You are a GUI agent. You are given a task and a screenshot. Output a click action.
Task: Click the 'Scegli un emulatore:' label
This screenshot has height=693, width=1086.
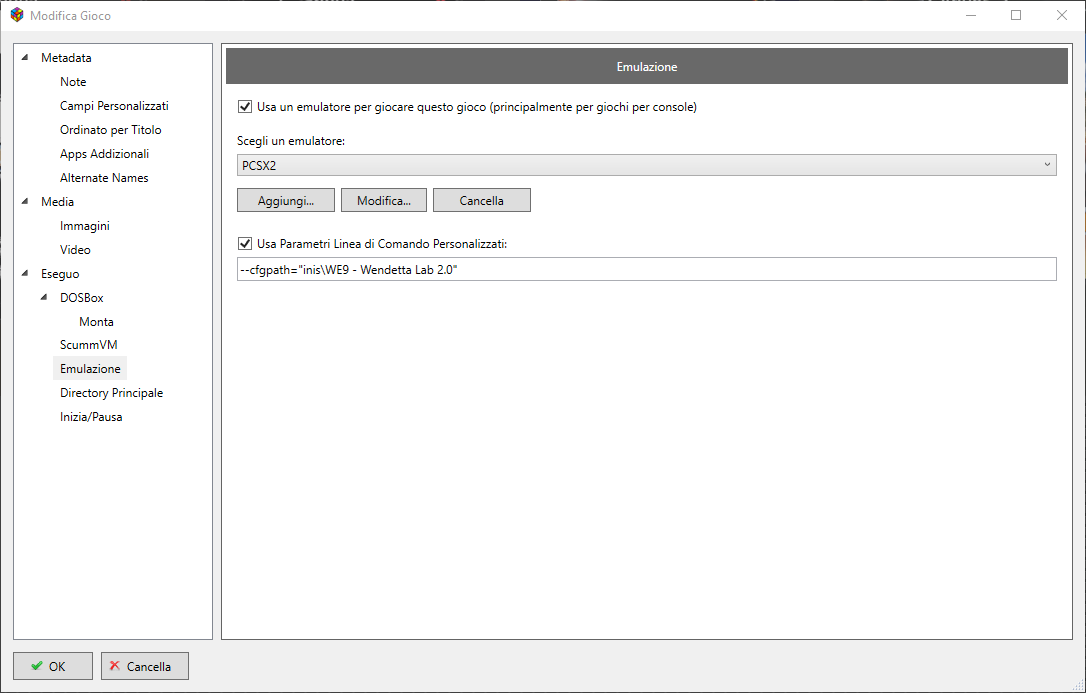(291, 141)
